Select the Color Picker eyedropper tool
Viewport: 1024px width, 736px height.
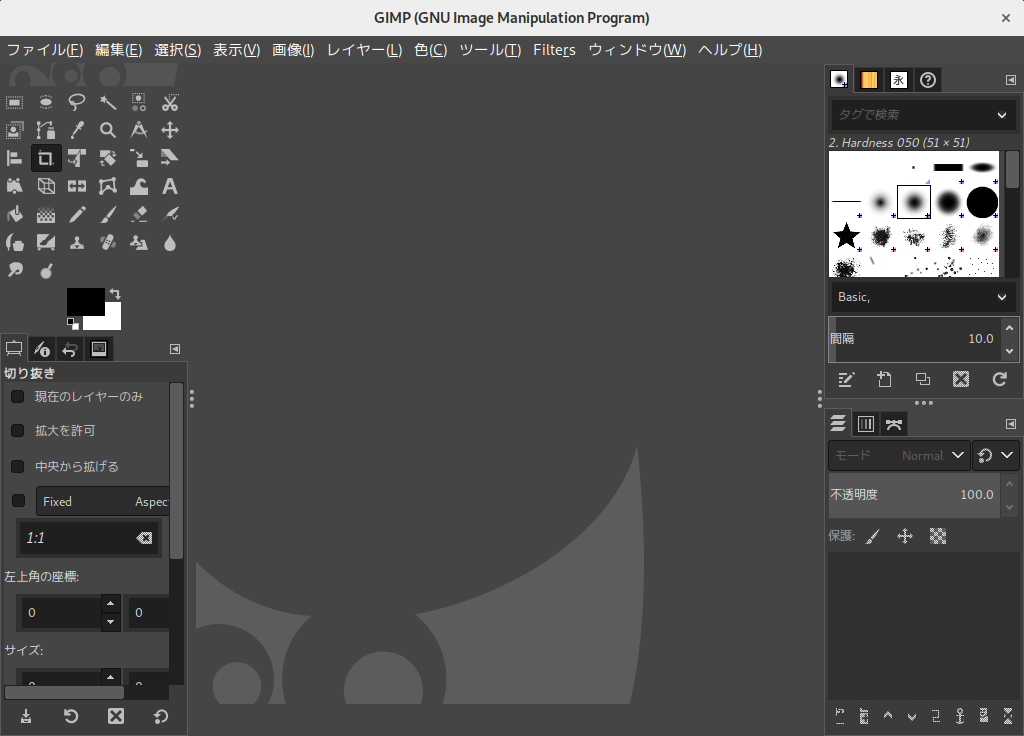[x=76, y=130]
